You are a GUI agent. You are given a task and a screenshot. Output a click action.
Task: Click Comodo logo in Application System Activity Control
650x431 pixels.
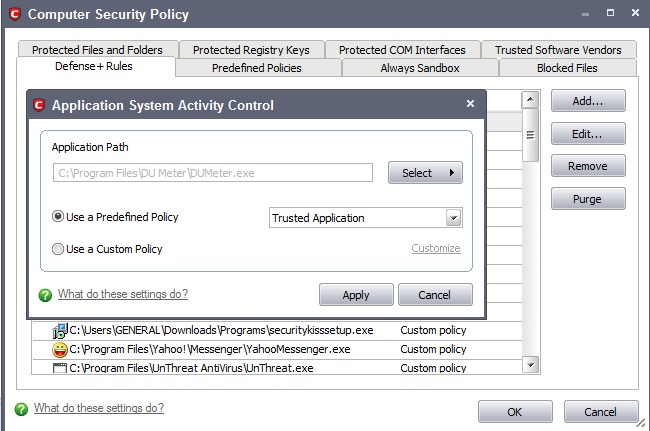point(39,105)
